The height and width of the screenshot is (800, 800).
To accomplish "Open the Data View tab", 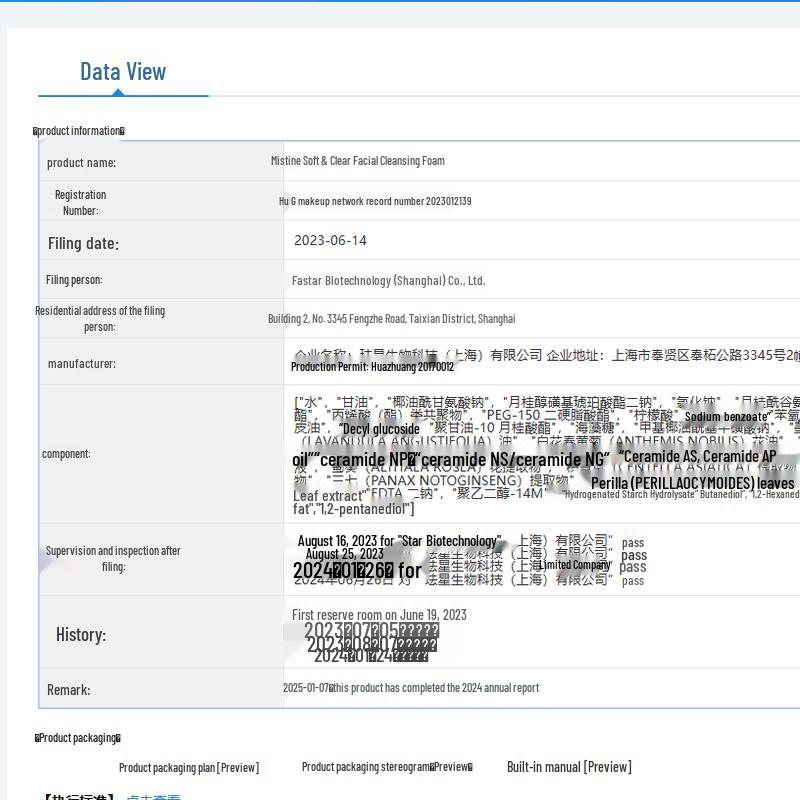I will (123, 72).
